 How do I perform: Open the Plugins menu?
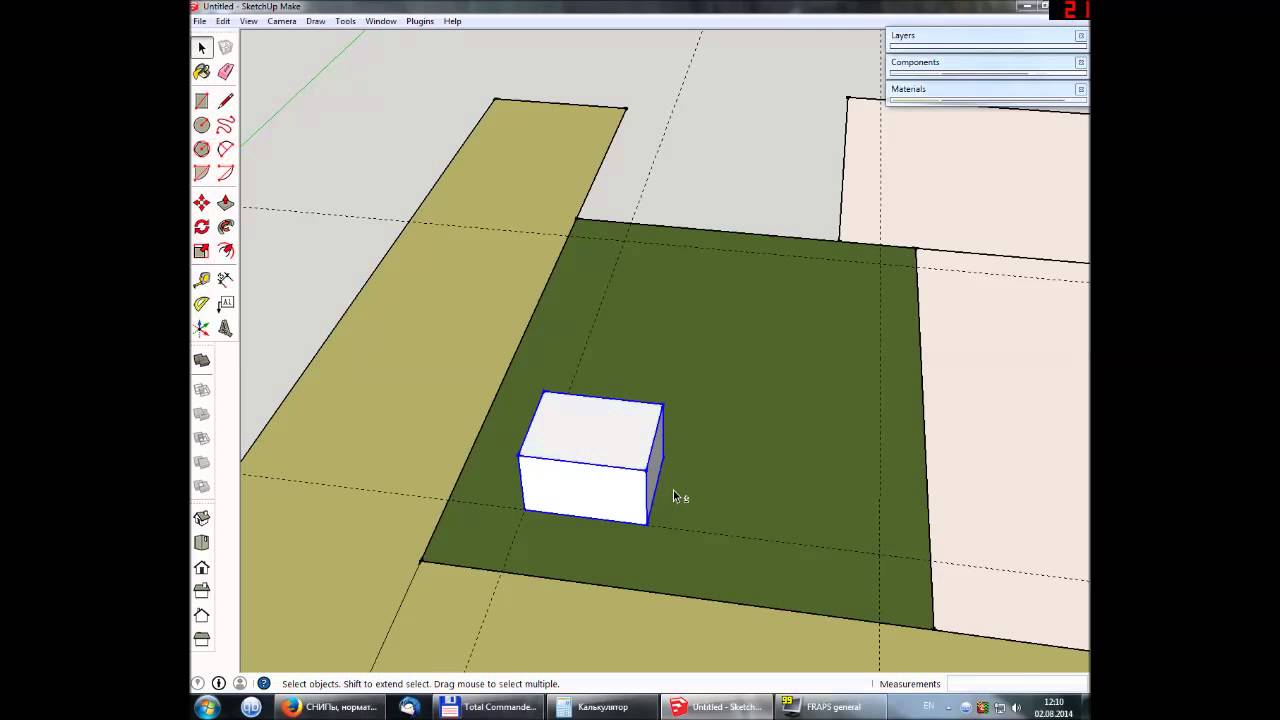(x=420, y=21)
